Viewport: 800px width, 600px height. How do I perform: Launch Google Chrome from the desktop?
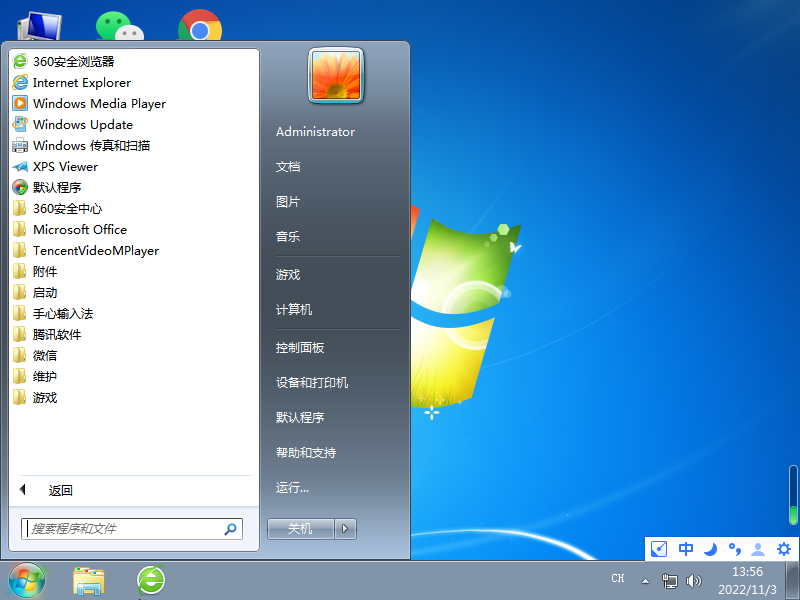[x=199, y=20]
